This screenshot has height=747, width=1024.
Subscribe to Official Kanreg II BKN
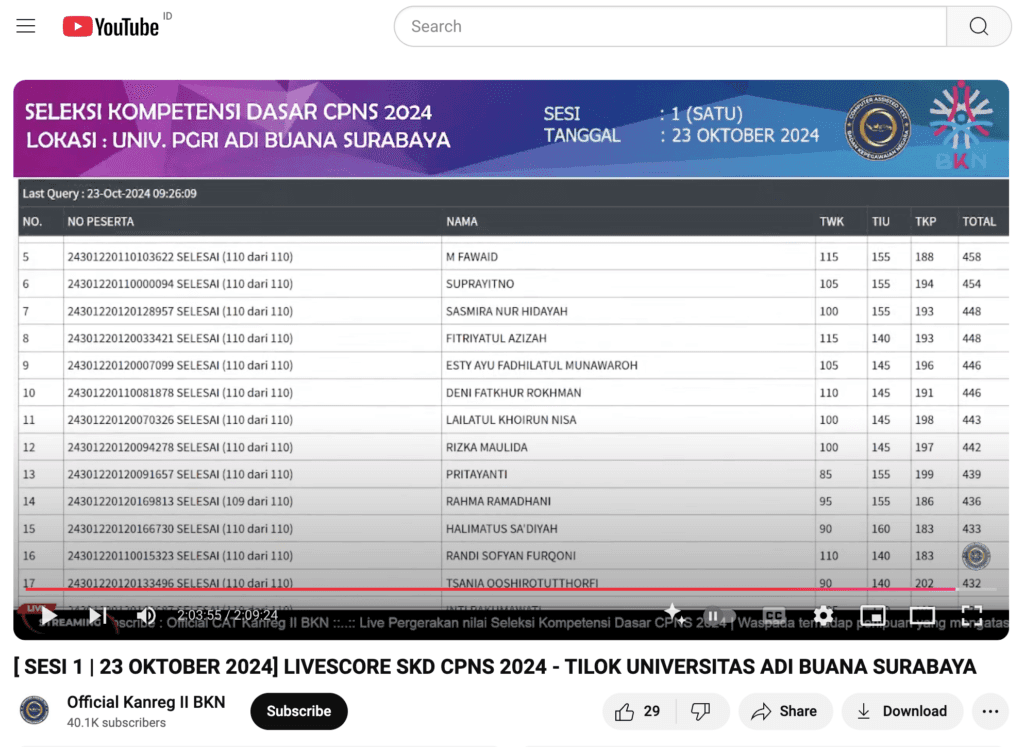tap(298, 711)
